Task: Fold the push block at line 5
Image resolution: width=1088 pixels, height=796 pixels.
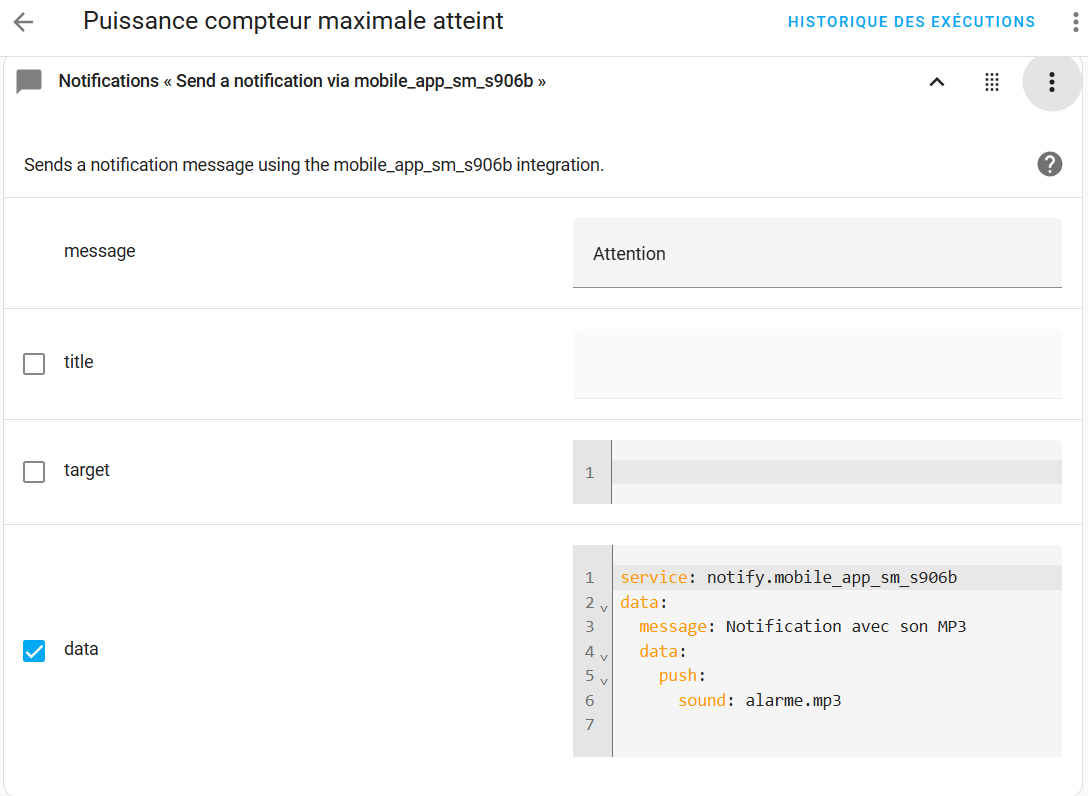Action: (604, 681)
